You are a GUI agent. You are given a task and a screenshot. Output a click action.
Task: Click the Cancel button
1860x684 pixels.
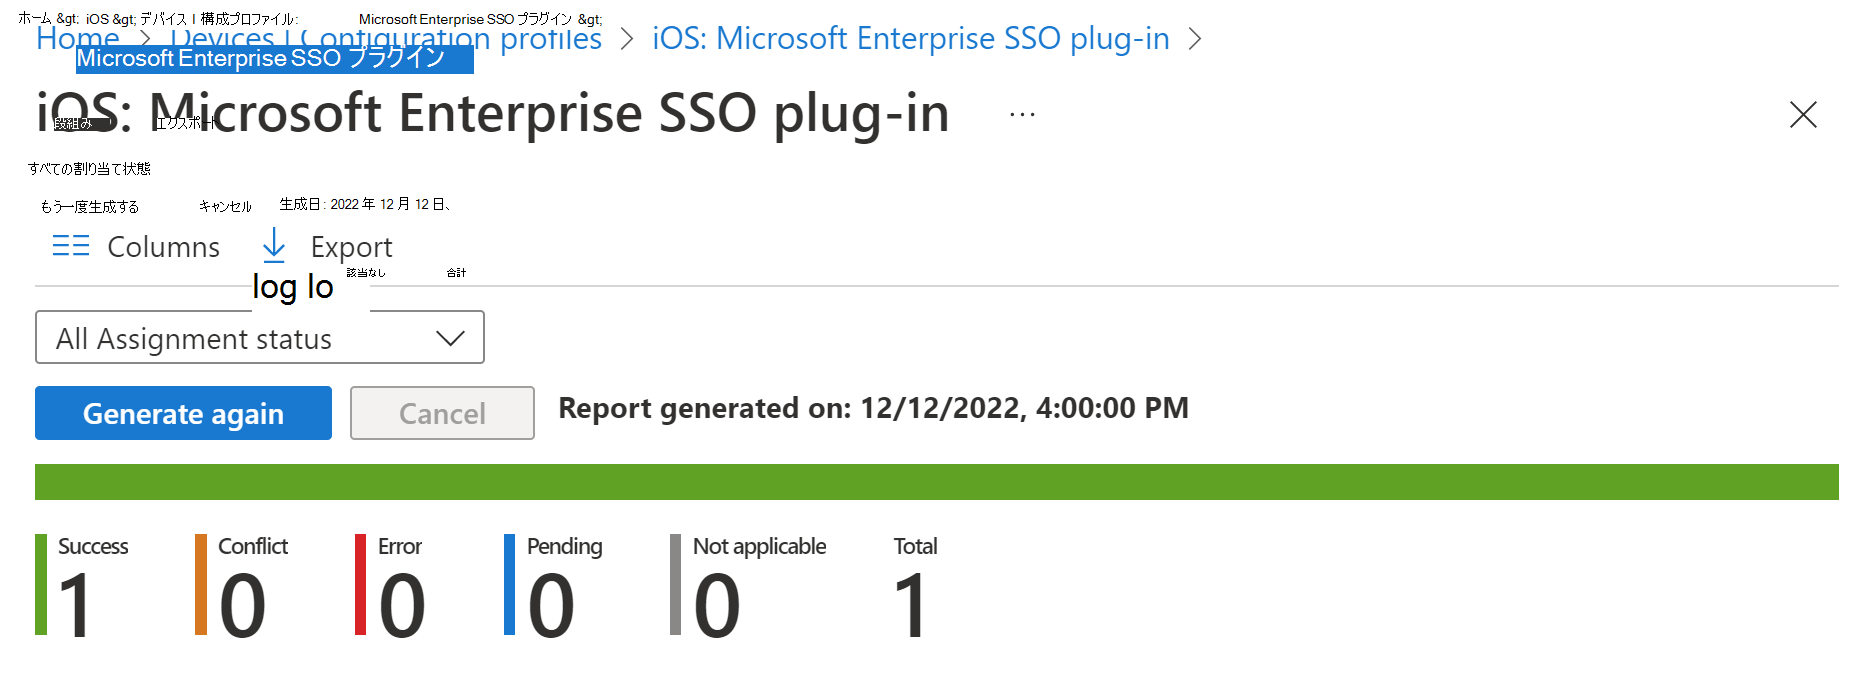point(442,413)
